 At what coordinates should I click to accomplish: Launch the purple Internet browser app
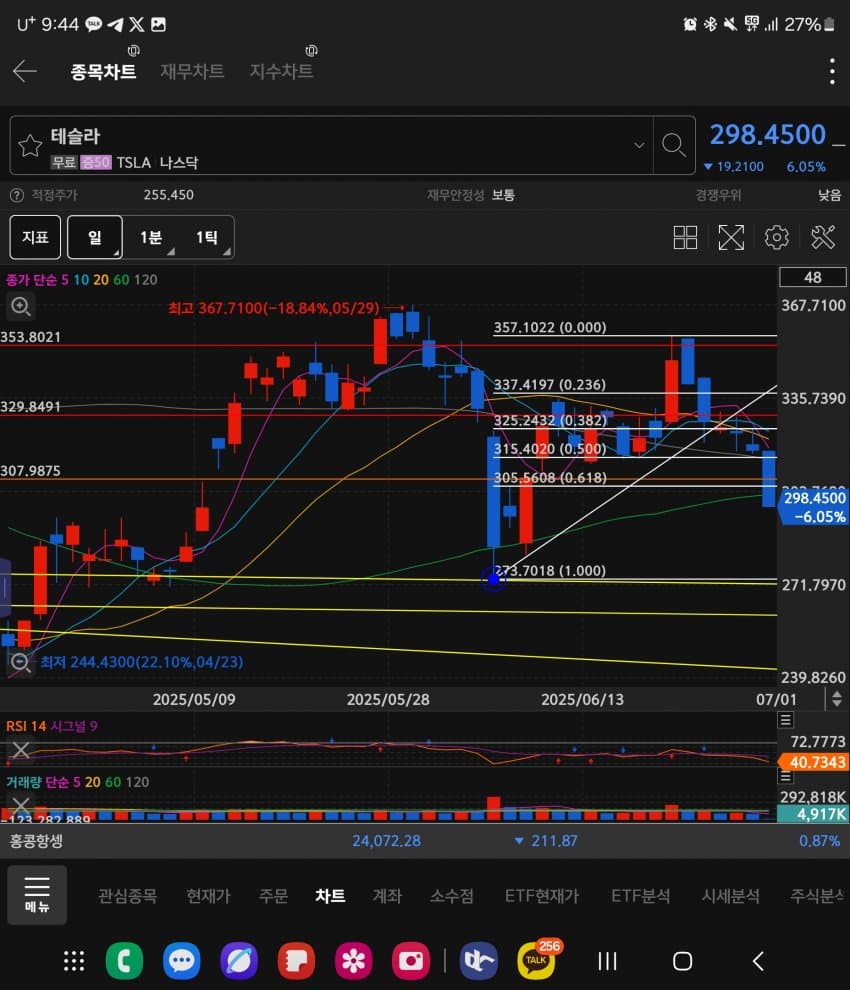[239, 961]
